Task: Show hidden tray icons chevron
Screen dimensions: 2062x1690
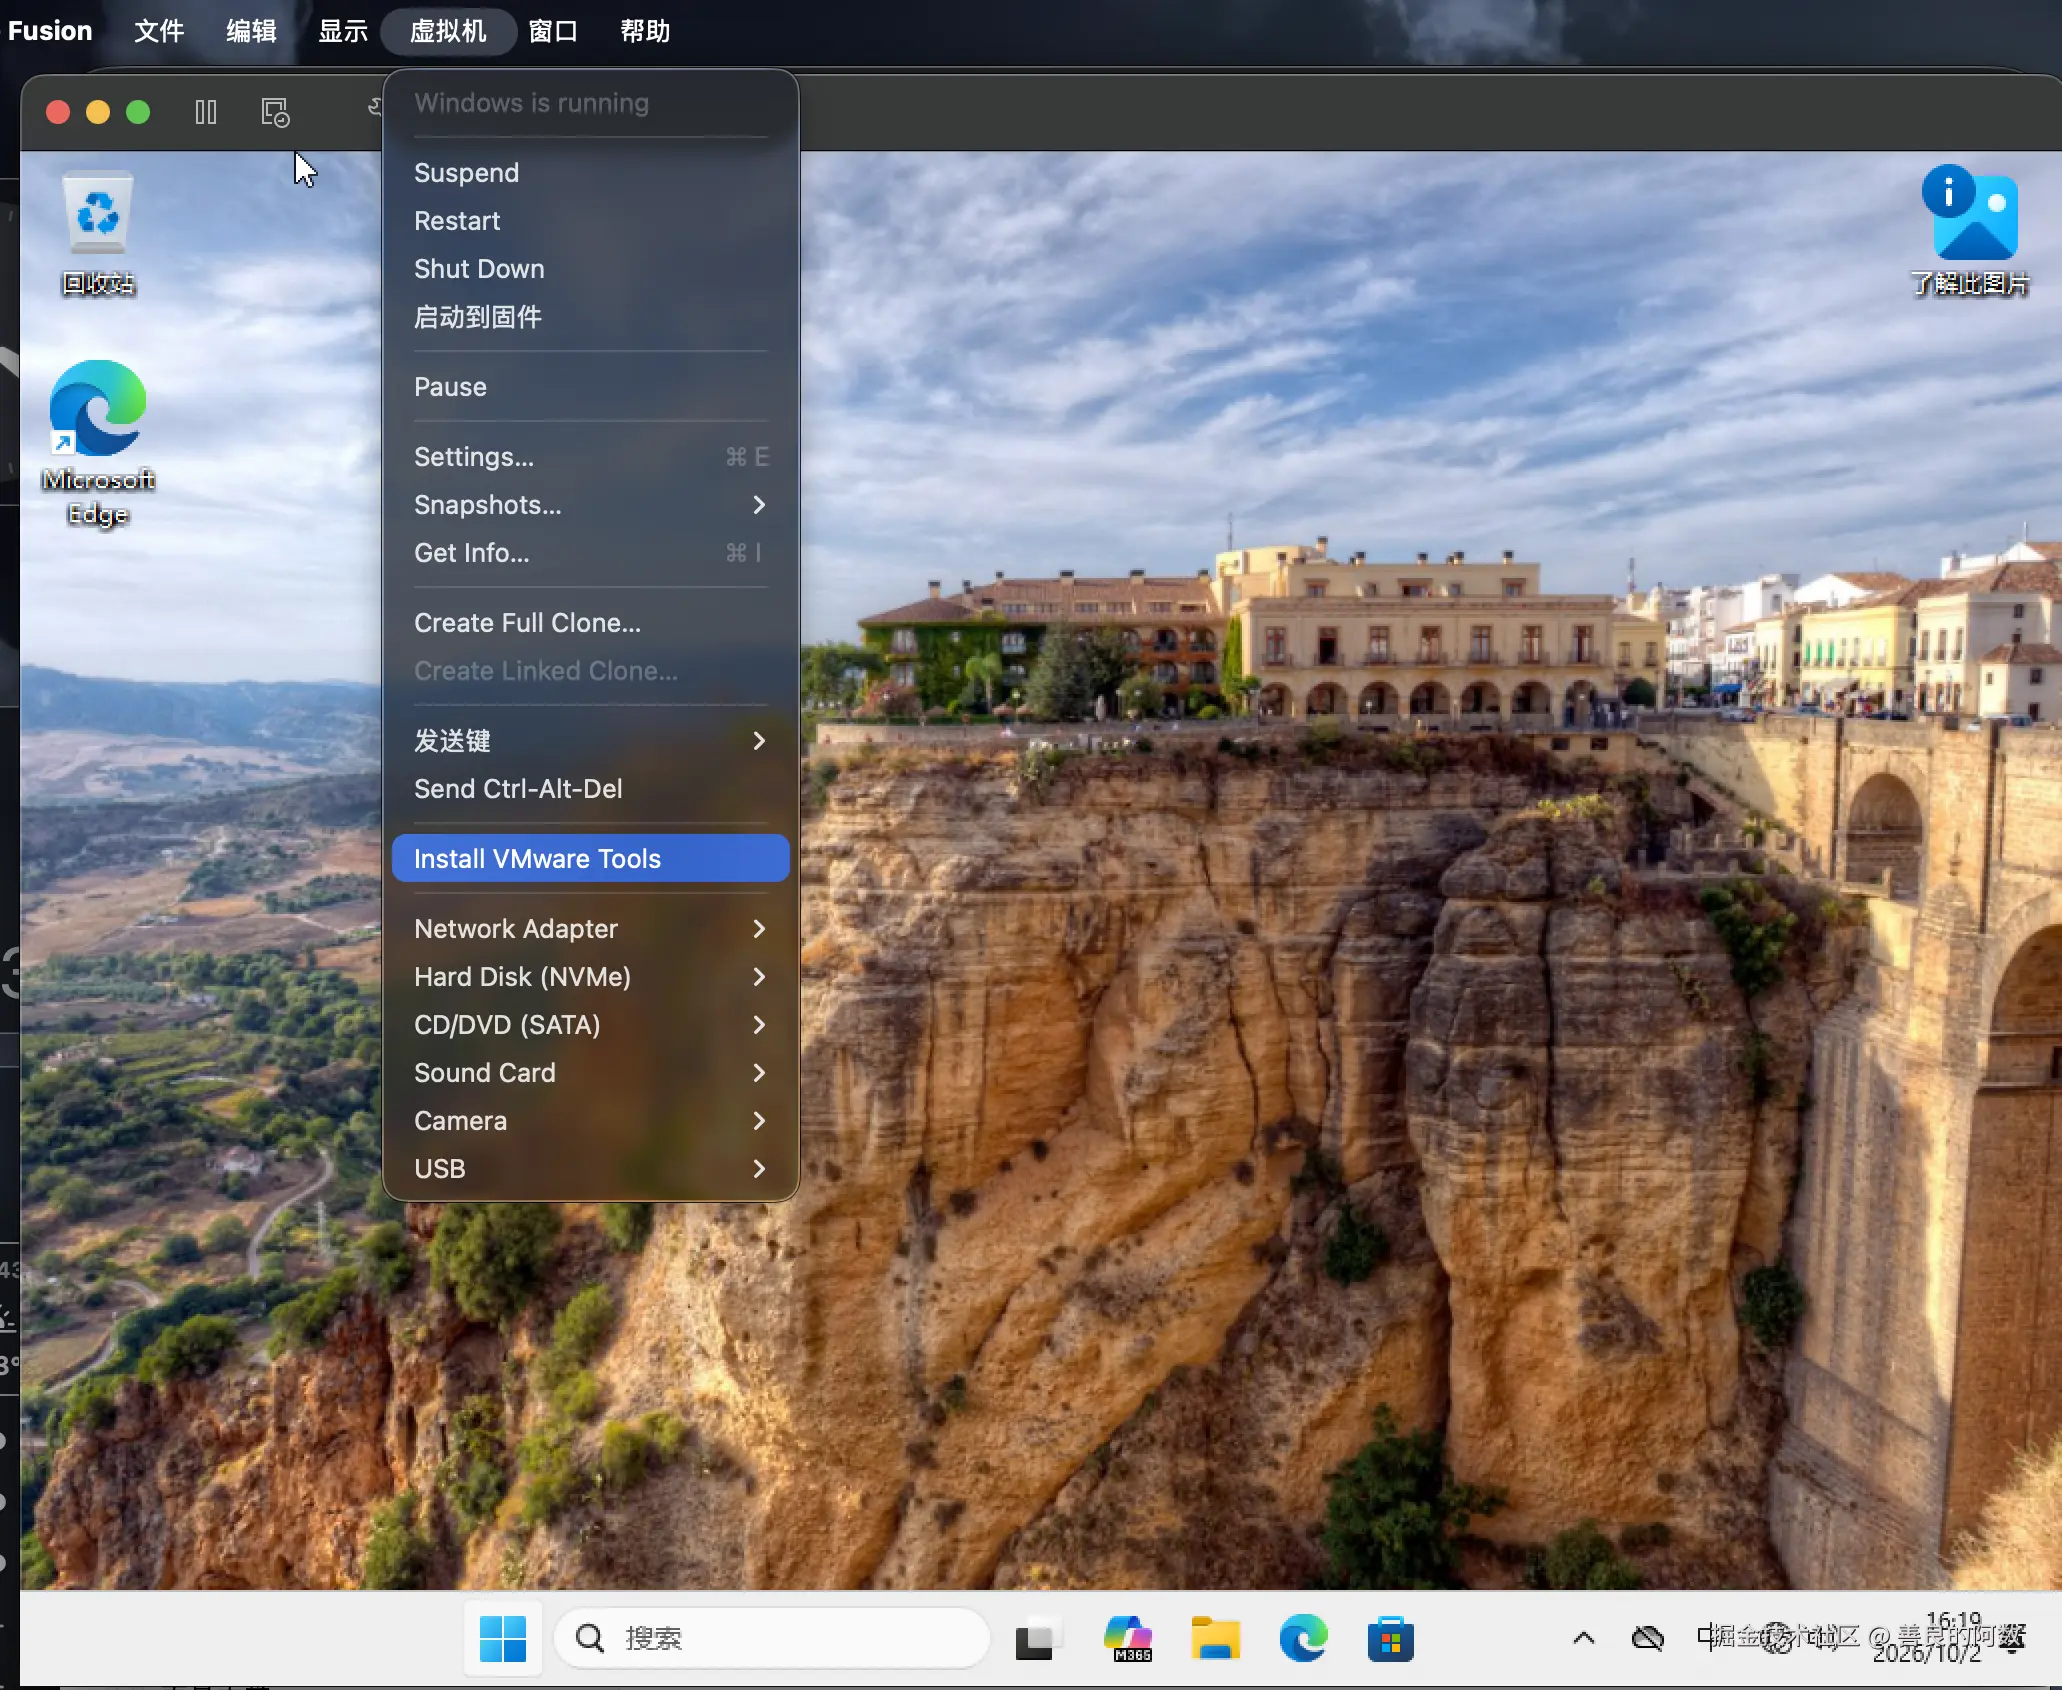Action: pos(1583,1638)
